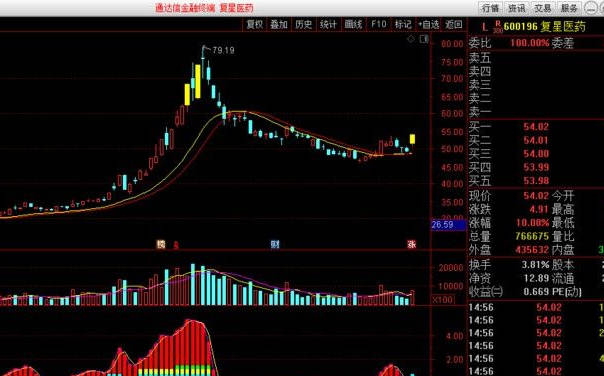This screenshot has width=604, height=376.
Task: Click the L indicator icon beside the stock code
Action: click(485, 27)
